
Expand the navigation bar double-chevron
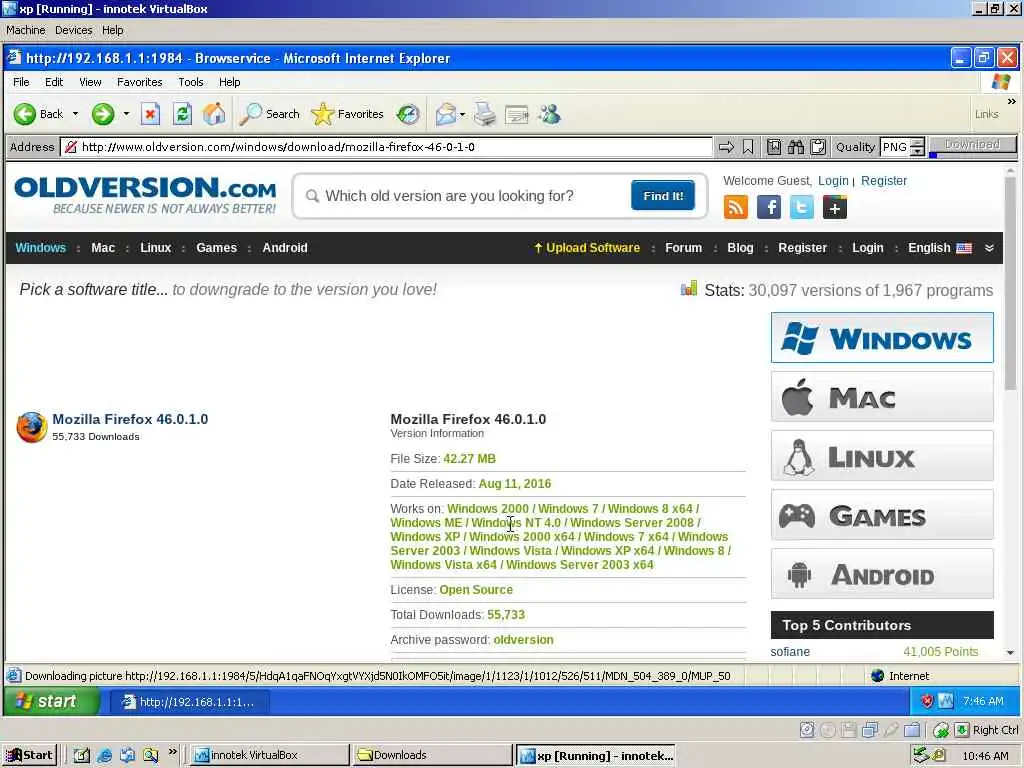(x=989, y=248)
